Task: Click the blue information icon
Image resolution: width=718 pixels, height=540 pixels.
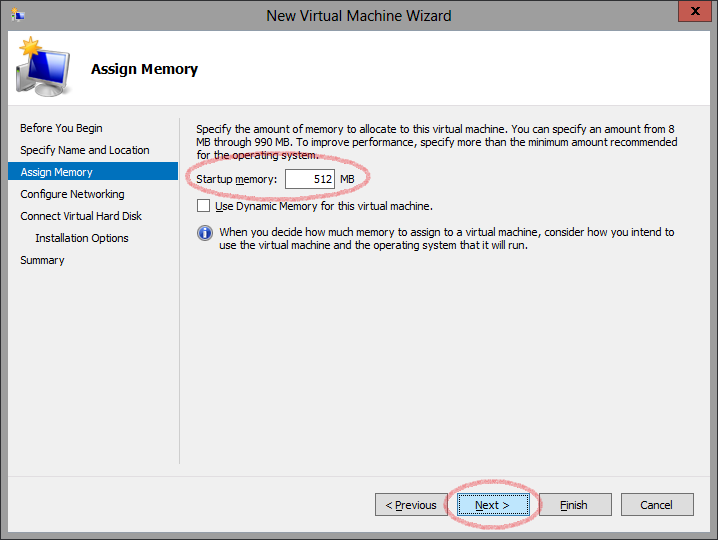Action: [x=204, y=233]
